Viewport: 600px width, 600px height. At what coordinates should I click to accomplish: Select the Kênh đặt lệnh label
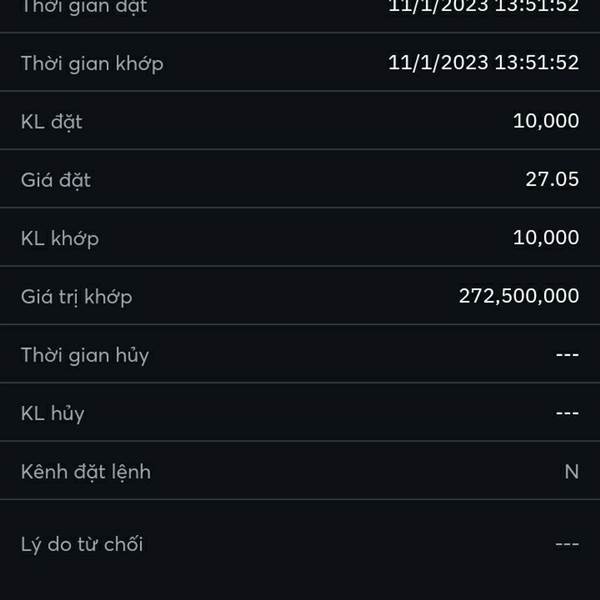(86, 472)
